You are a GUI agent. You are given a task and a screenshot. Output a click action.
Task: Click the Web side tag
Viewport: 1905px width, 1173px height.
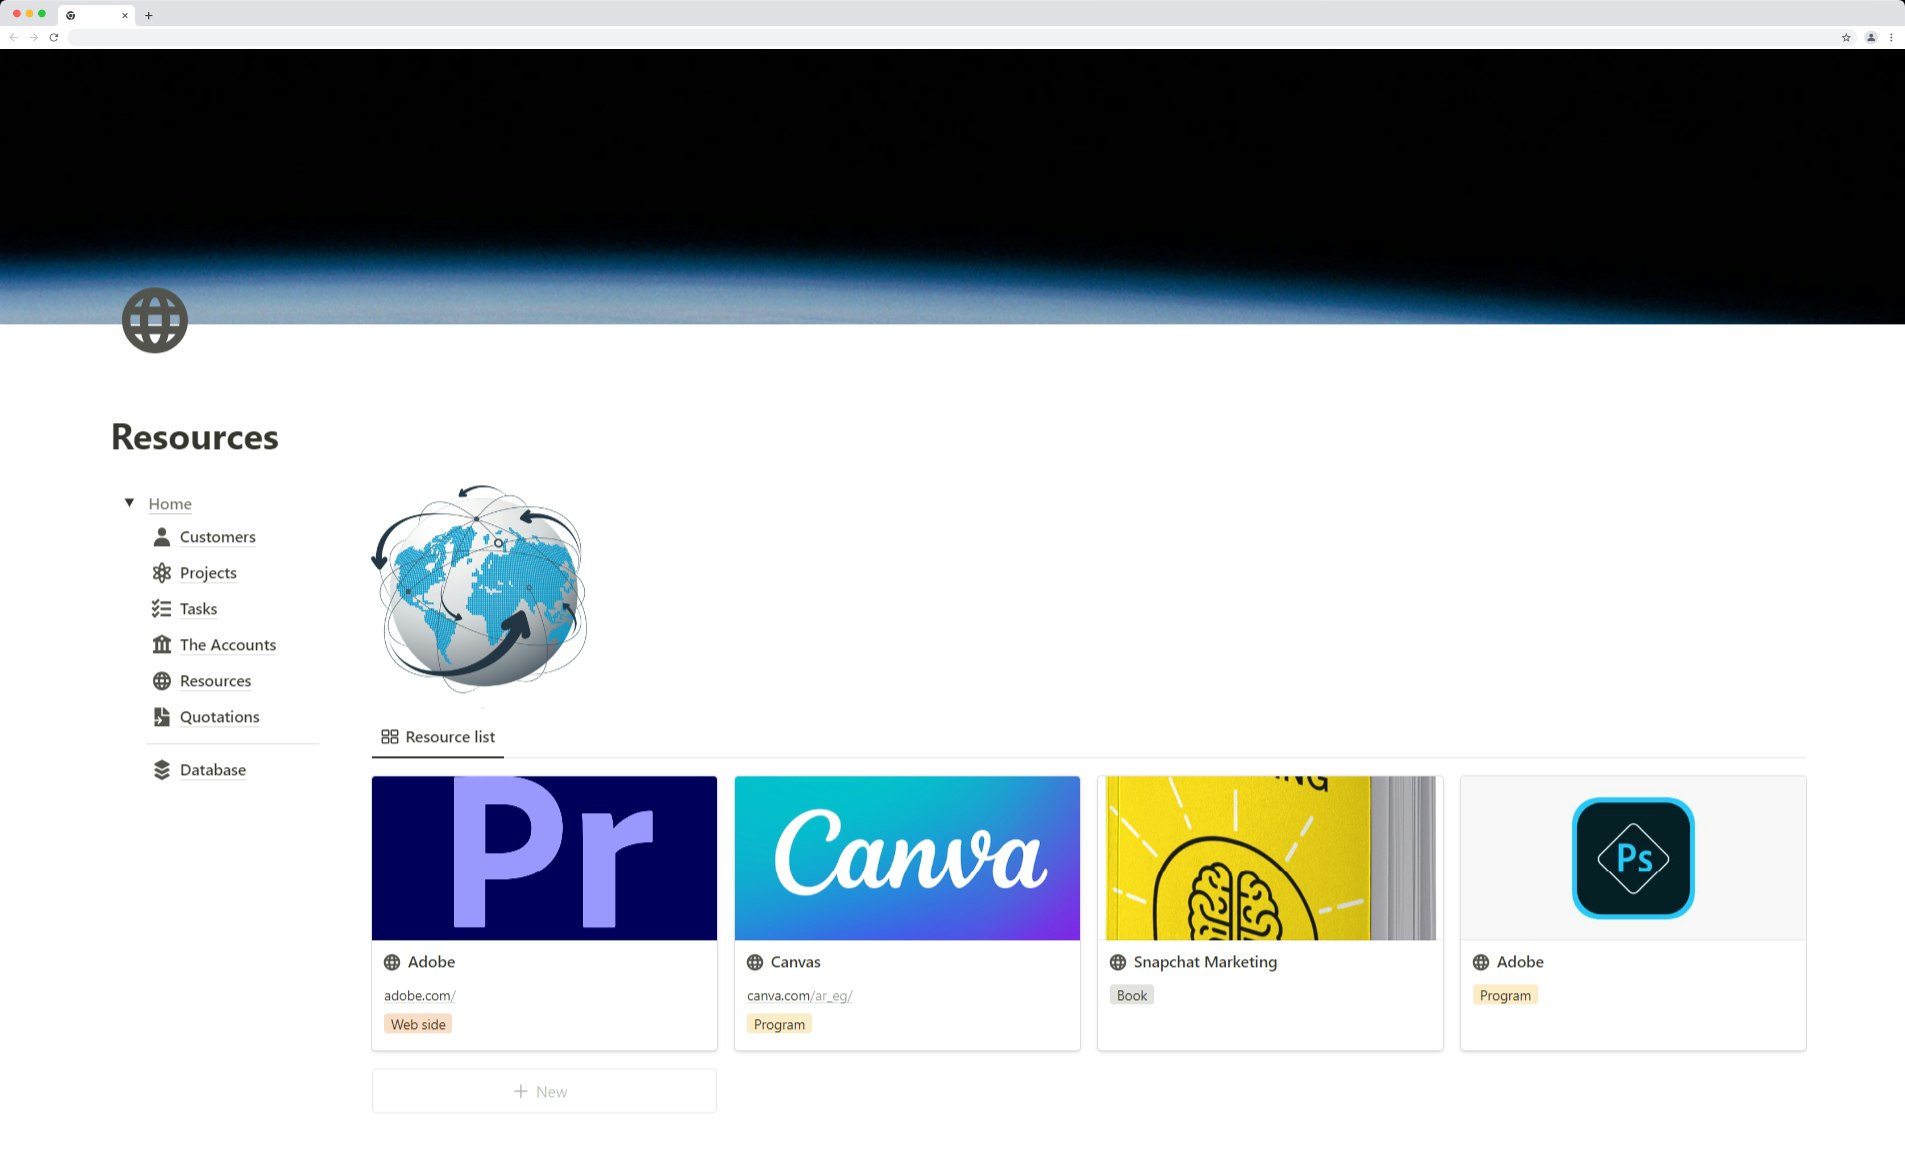pyautogui.click(x=418, y=1024)
